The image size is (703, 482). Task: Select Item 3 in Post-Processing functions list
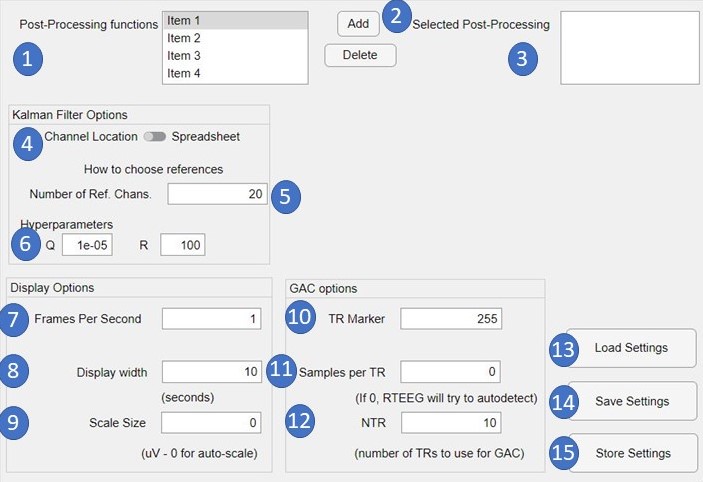pyautogui.click(x=235, y=56)
